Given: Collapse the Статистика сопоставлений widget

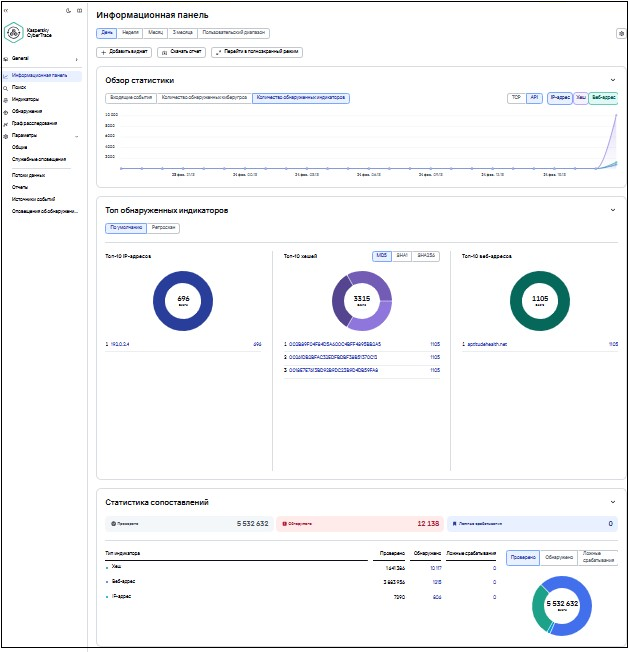Looking at the screenshot, I should [613, 502].
